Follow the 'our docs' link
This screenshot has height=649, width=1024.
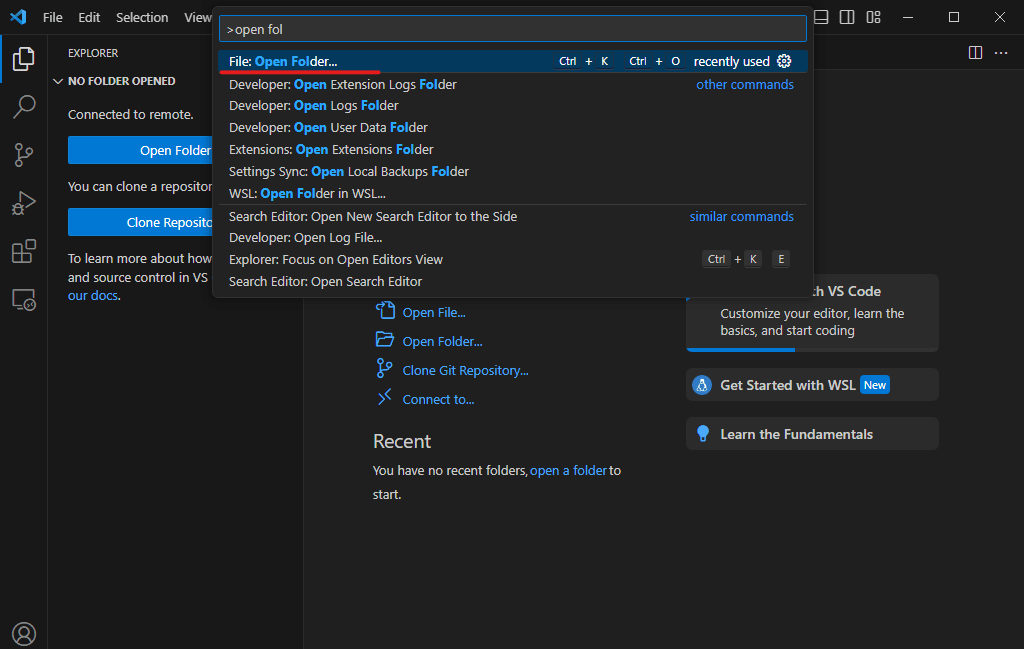[x=93, y=295]
